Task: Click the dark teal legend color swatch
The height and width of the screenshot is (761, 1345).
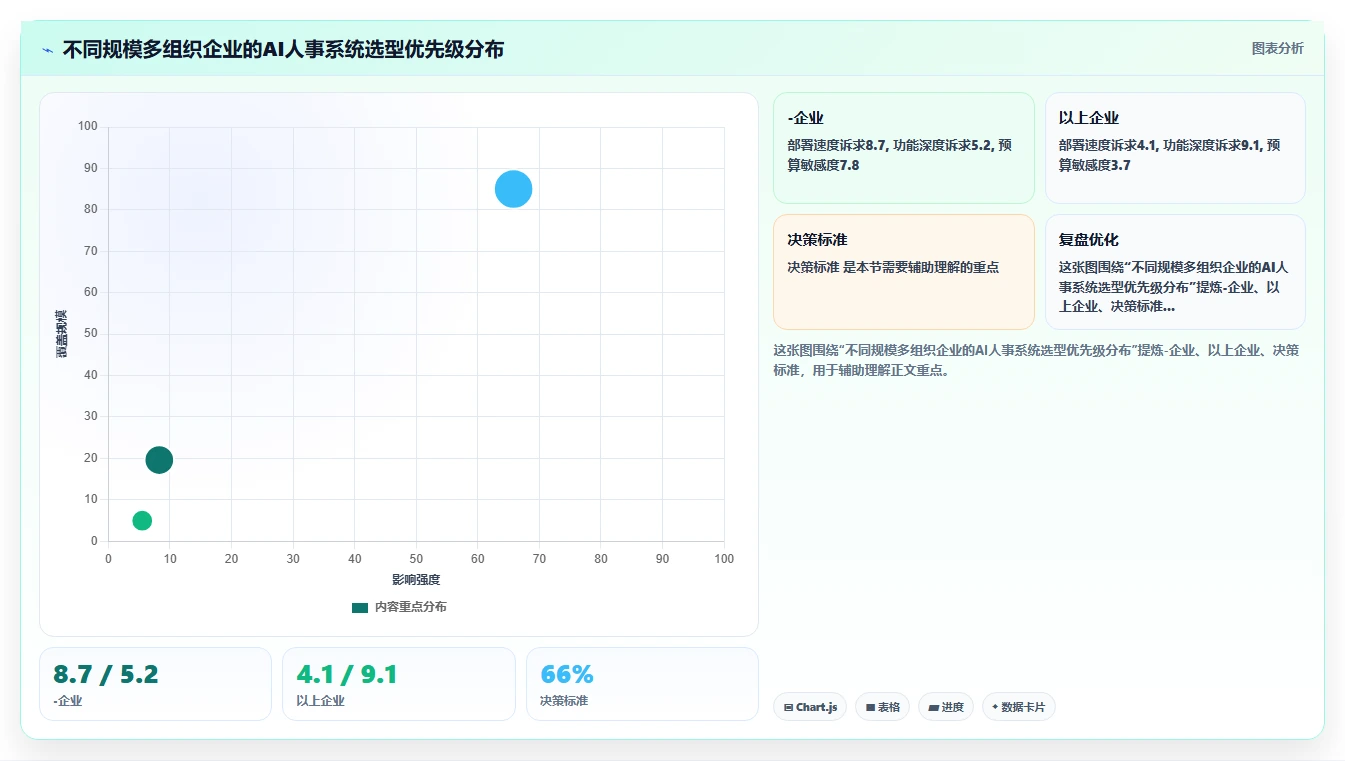Action: pyautogui.click(x=360, y=607)
